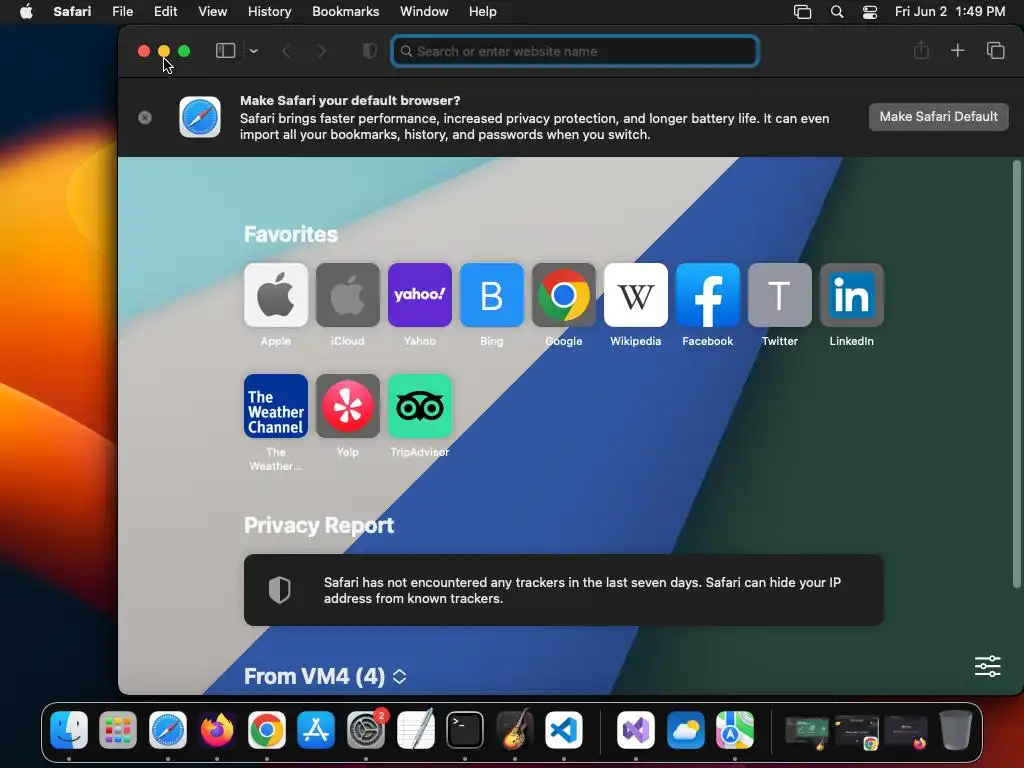Open the Bing favorite
The width and height of the screenshot is (1024, 768).
(x=492, y=295)
